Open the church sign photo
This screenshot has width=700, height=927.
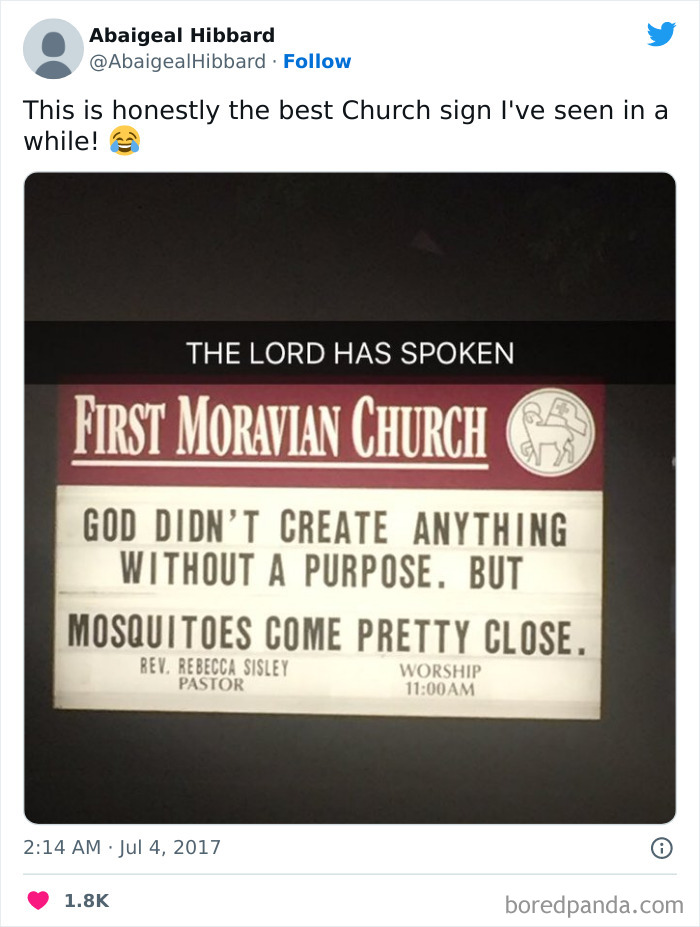coord(350,498)
